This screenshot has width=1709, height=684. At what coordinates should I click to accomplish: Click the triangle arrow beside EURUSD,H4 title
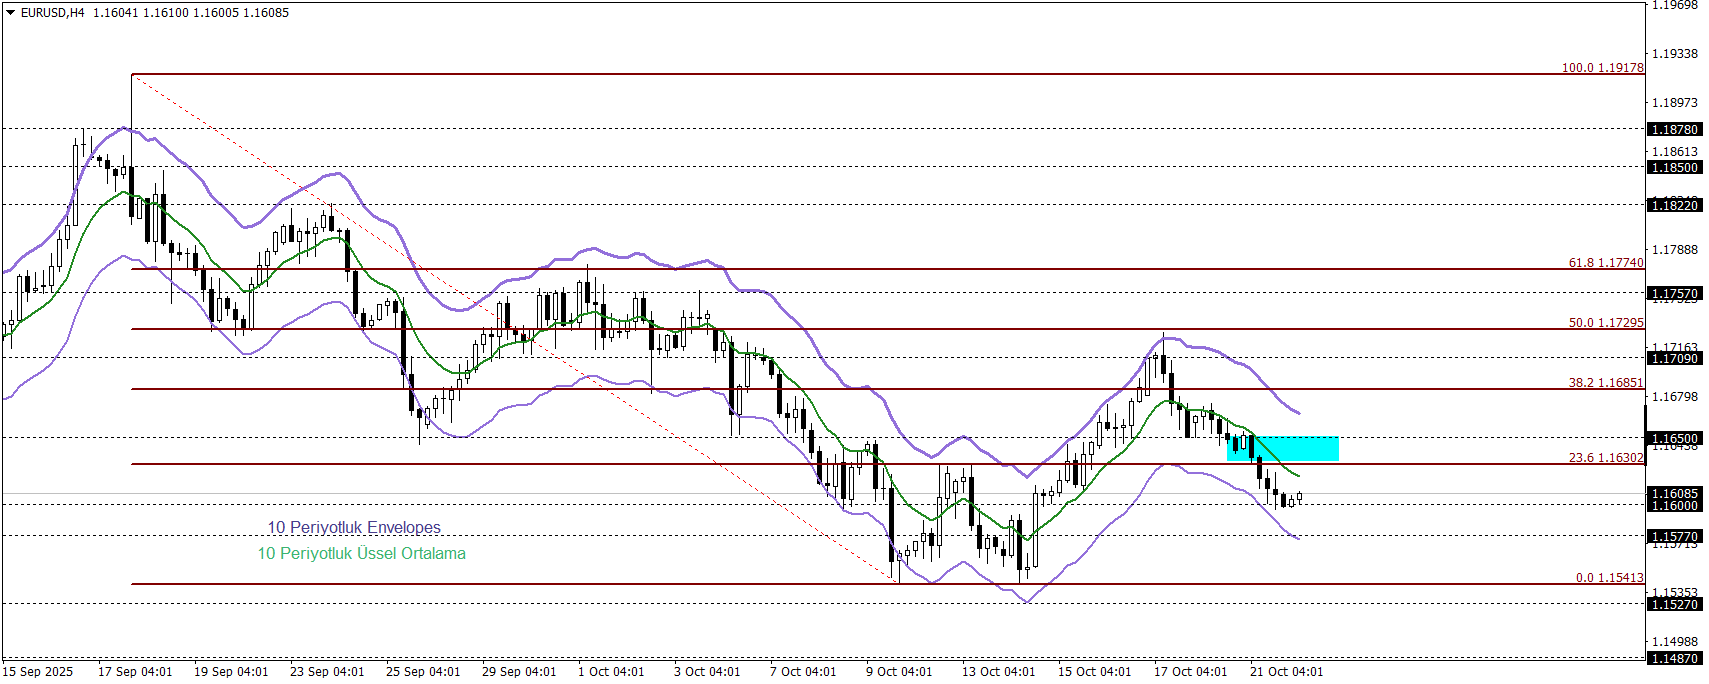[11, 13]
